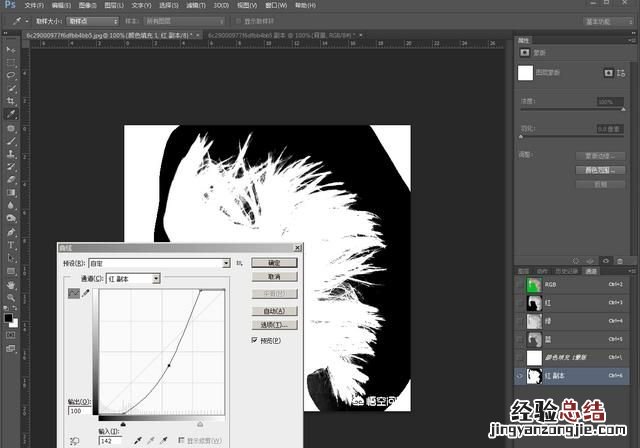The image size is (640, 448).
Task: Click the 自动 (Auto) button in Curves
Action: (x=274, y=311)
